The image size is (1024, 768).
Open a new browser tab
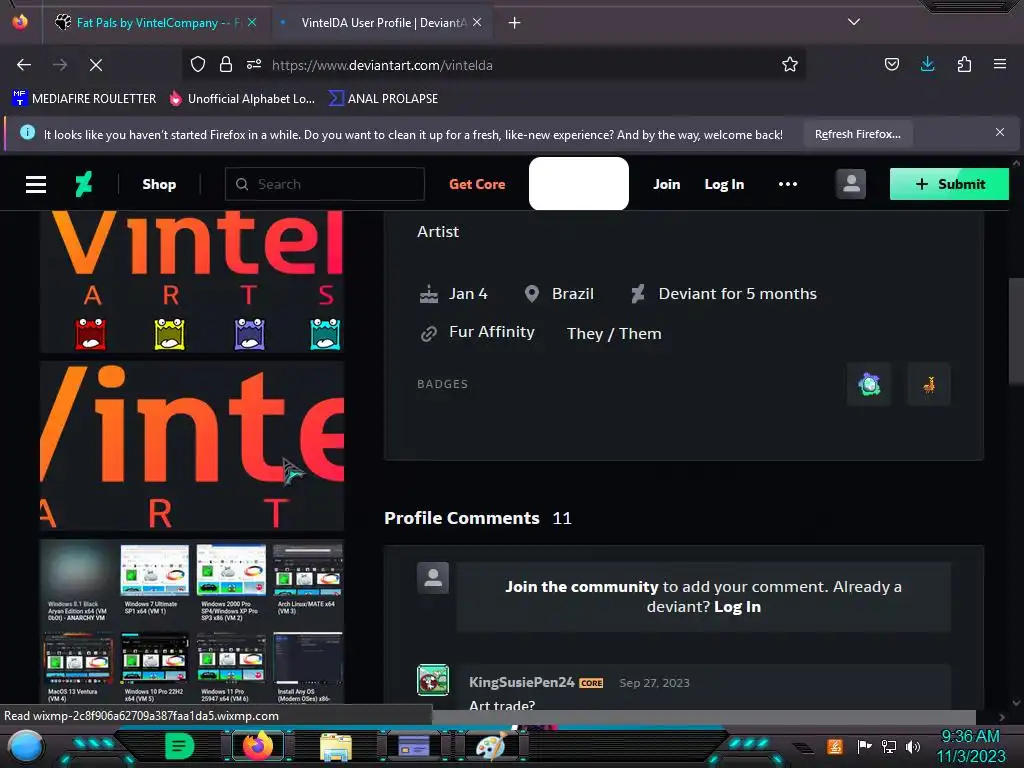point(515,23)
